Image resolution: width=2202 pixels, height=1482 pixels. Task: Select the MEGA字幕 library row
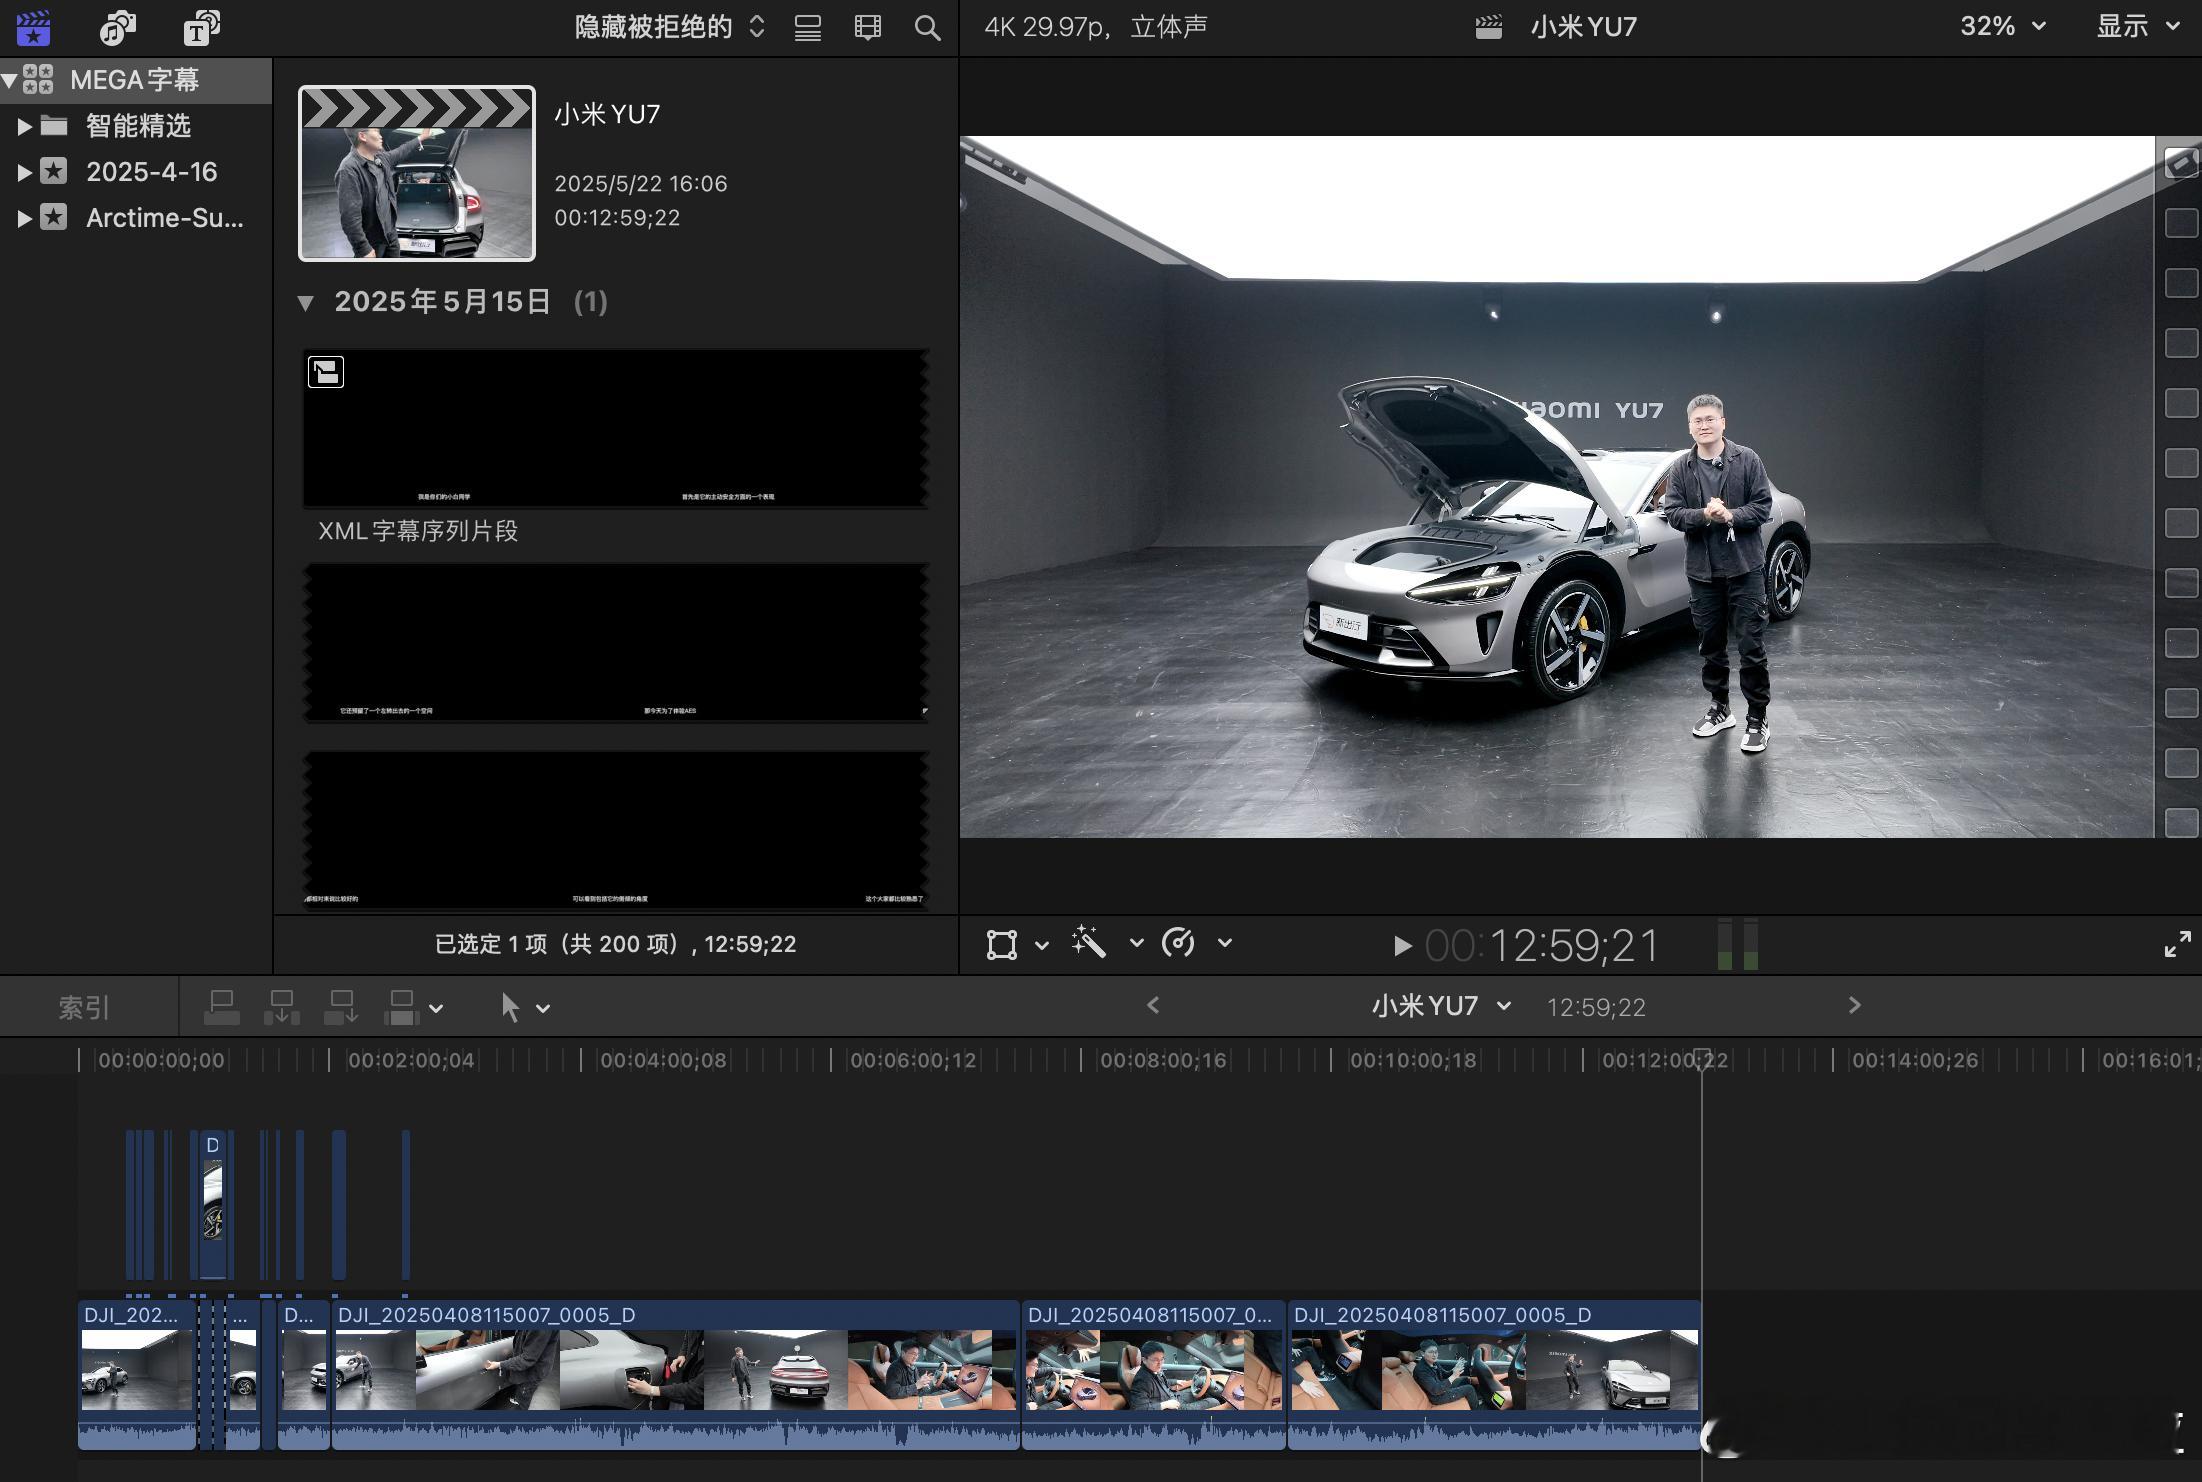click(135, 80)
